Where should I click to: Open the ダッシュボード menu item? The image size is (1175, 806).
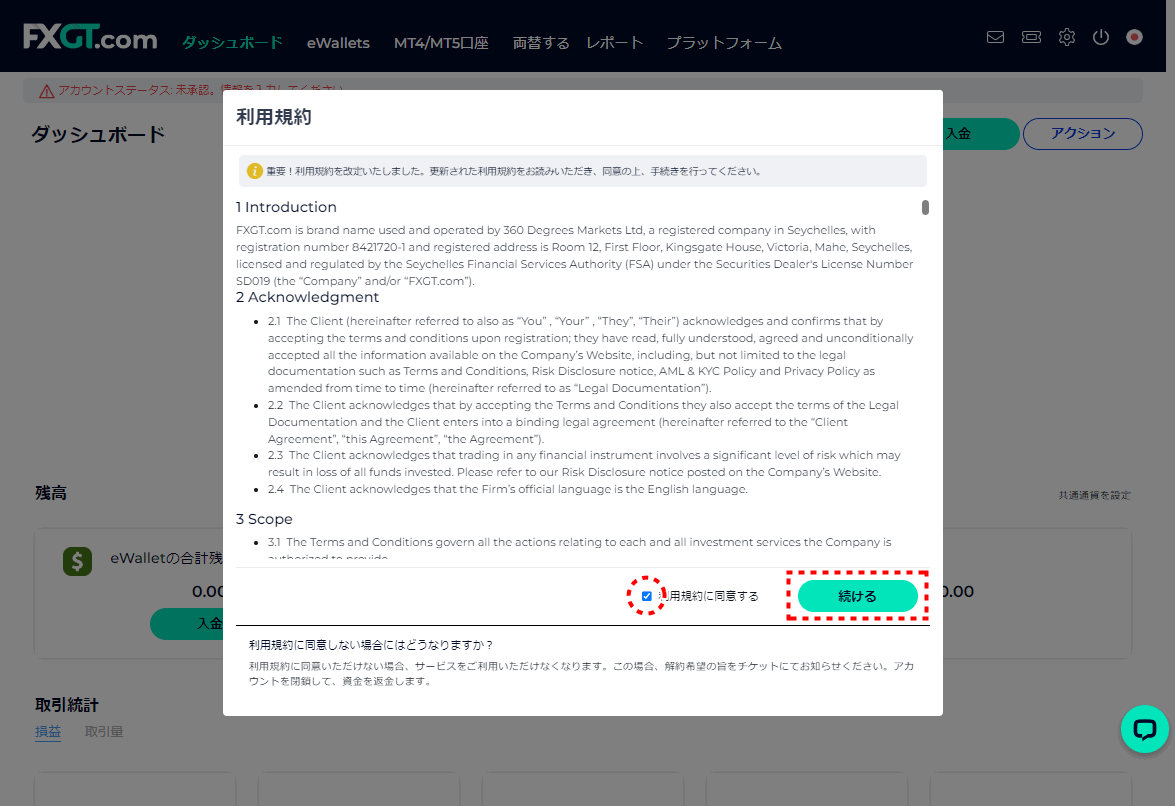click(x=232, y=43)
